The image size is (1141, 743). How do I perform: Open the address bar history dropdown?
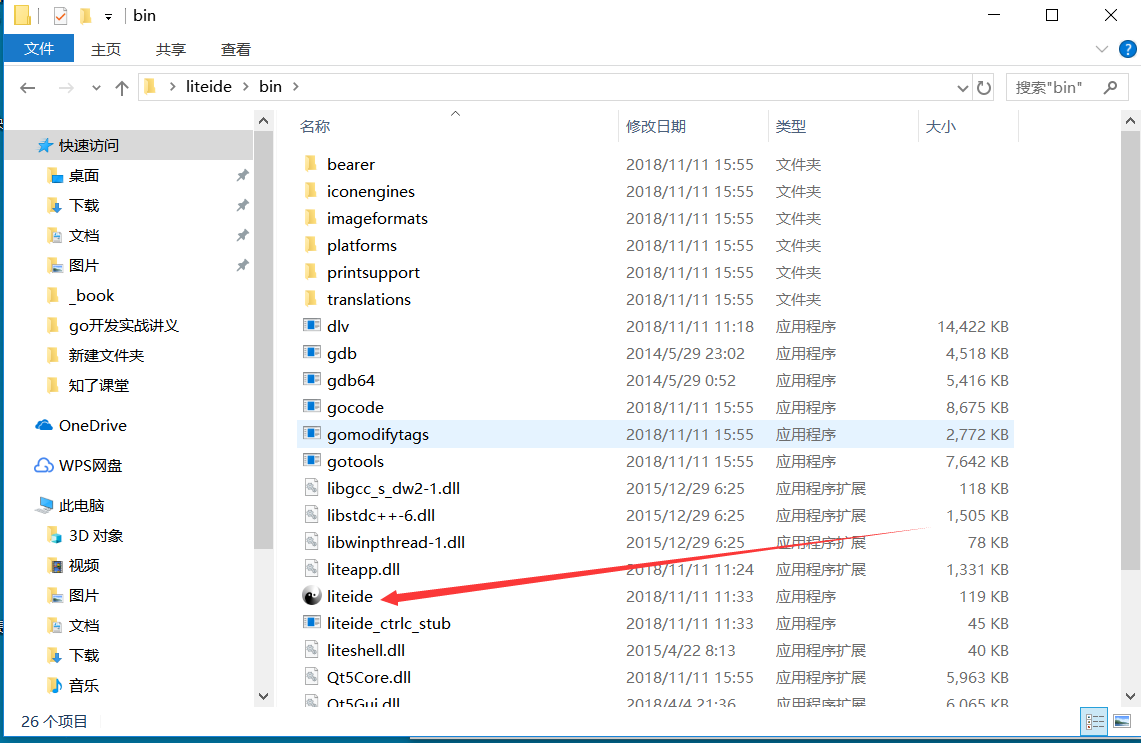963,87
